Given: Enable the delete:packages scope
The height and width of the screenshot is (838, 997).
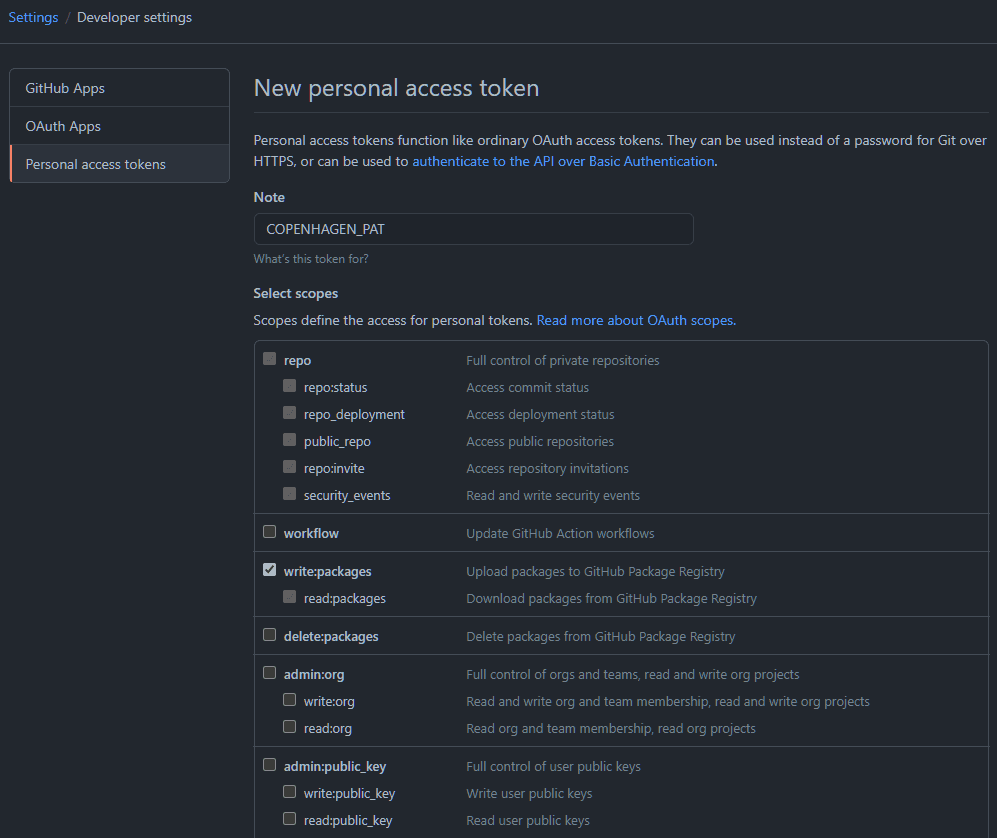Looking at the screenshot, I should [269, 635].
